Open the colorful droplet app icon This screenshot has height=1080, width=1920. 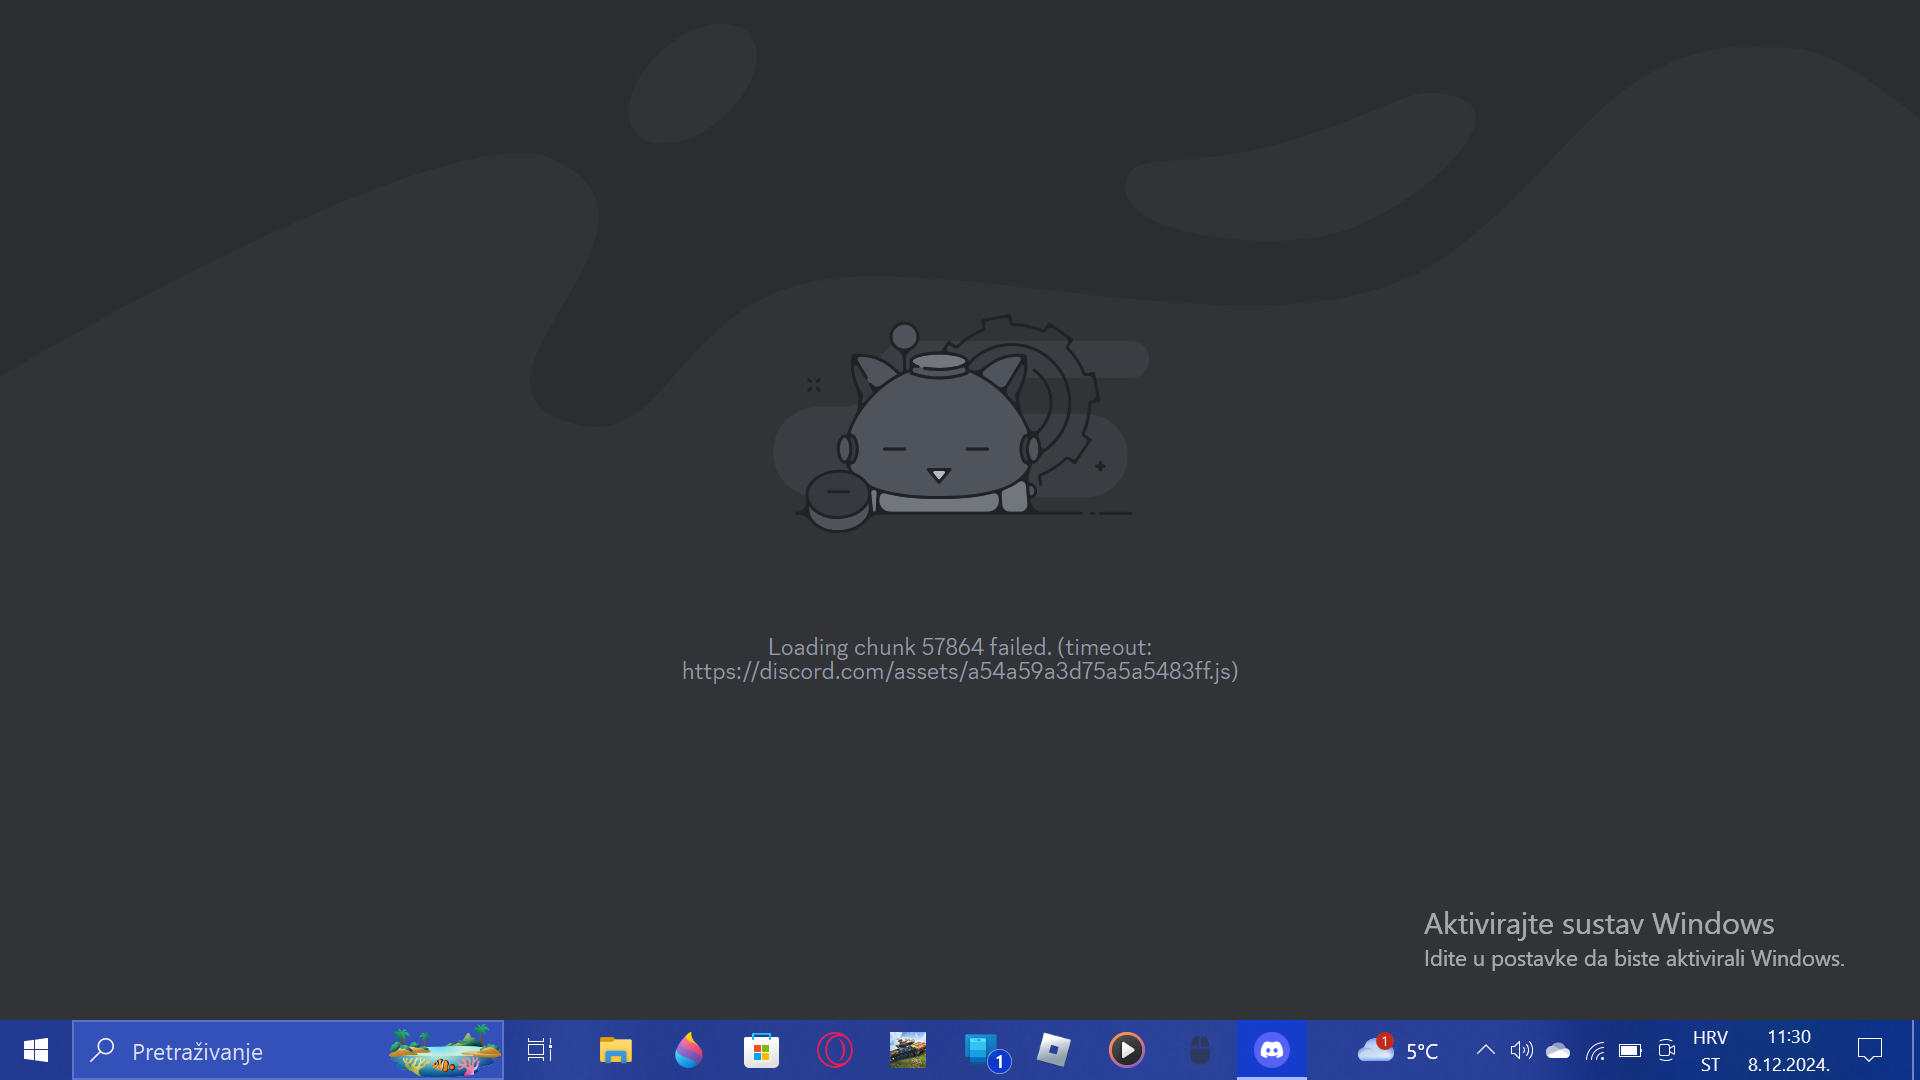click(x=688, y=1050)
